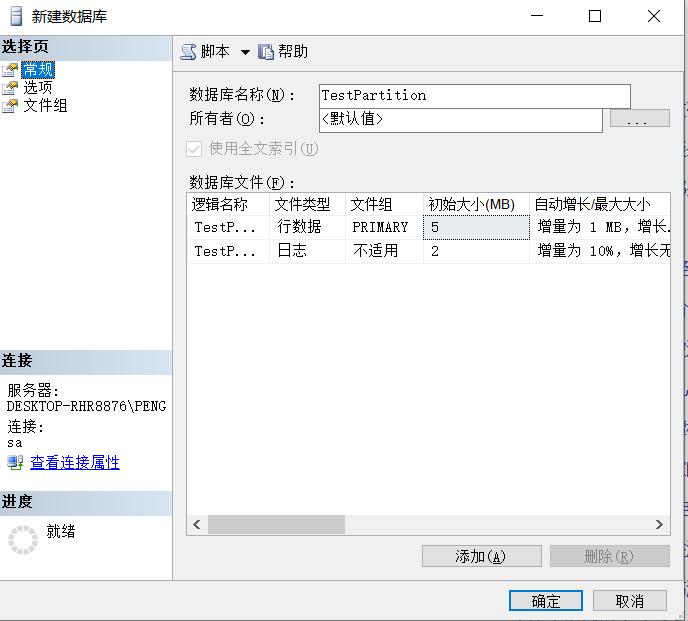Viewport: 688px width, 621px height.
Task: Click the owner field showing <默认值>
Action: click(461, 120)
